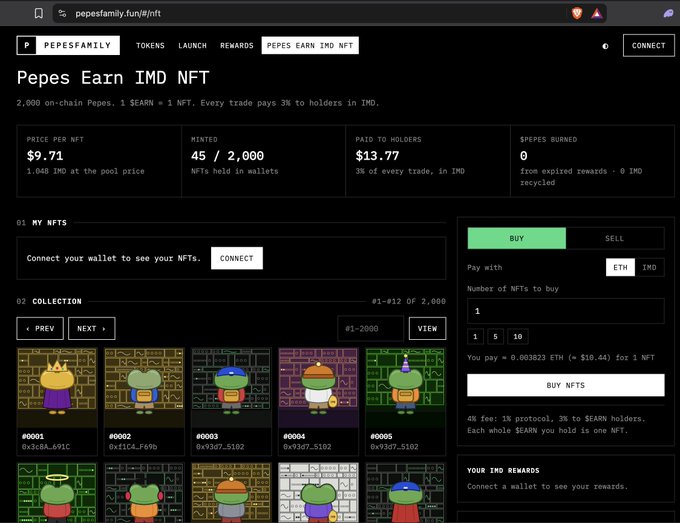
Task: Navigate to REWARDS
Action: coord(237,46)
